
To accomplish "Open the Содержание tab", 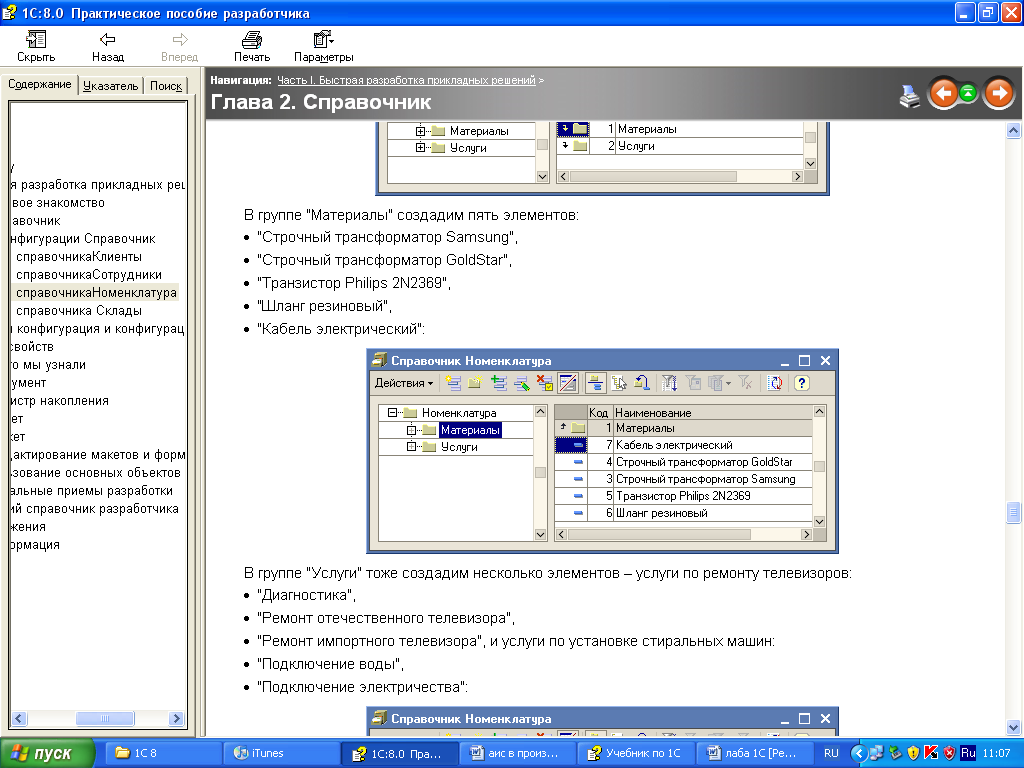I will (x=40, y=85).
